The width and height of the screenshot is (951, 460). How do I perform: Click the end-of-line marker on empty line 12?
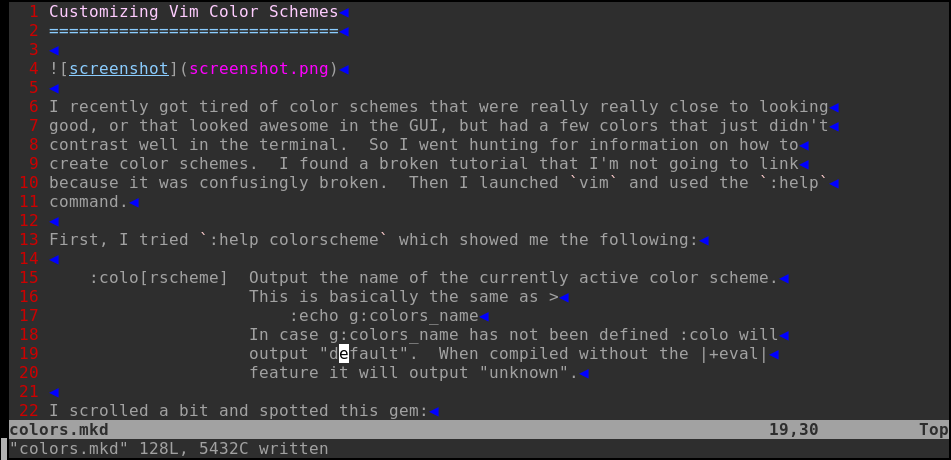[54, 220]
